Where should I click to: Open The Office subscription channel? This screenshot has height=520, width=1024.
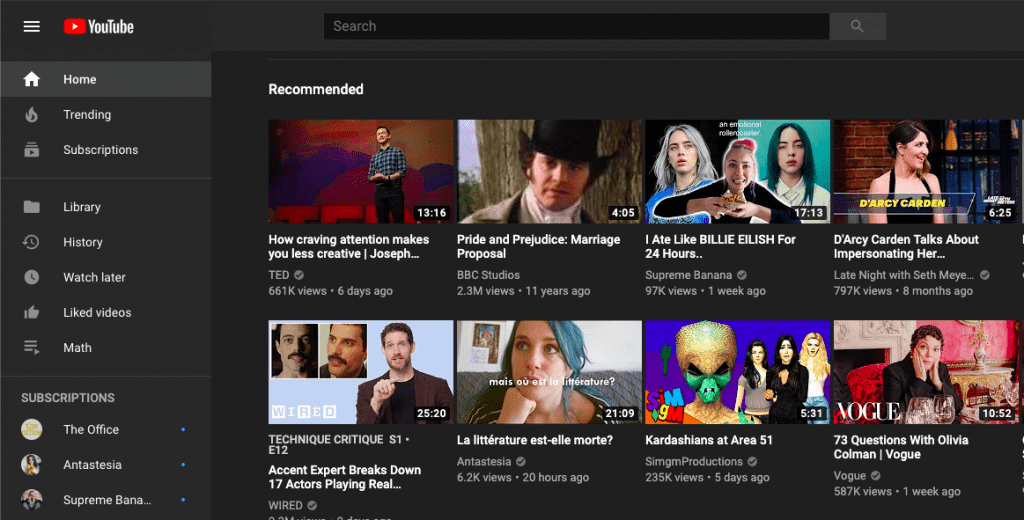pos(90,430)
